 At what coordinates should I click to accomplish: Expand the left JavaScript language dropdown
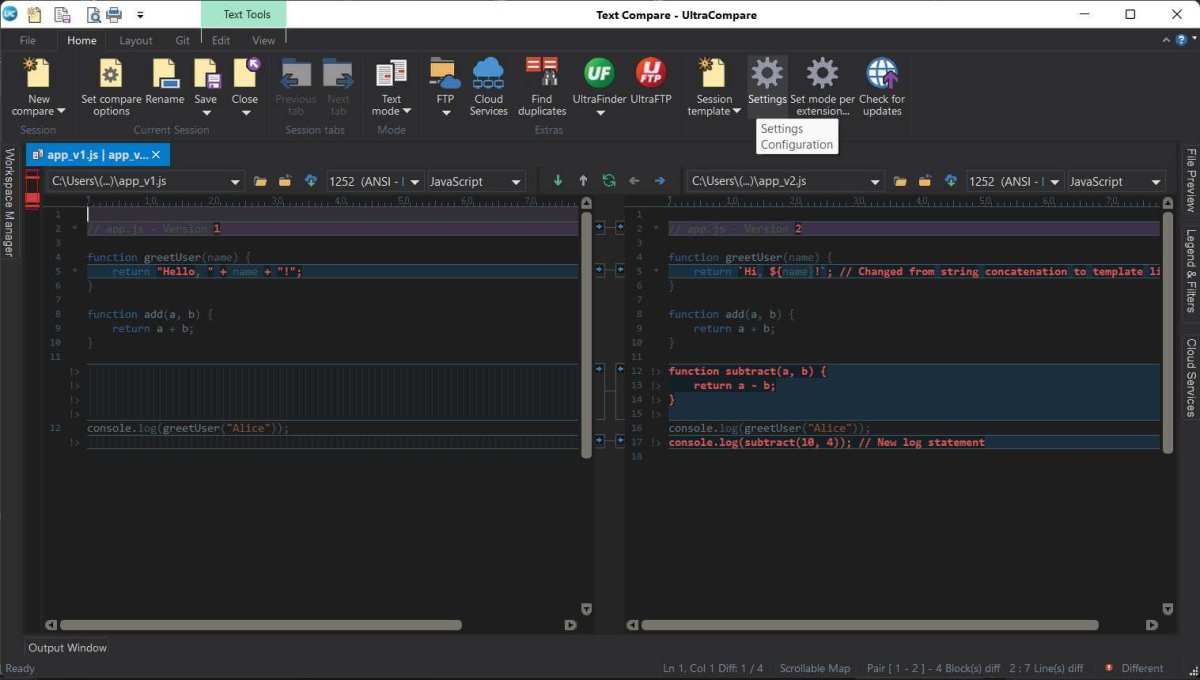[x=476, y=181]
